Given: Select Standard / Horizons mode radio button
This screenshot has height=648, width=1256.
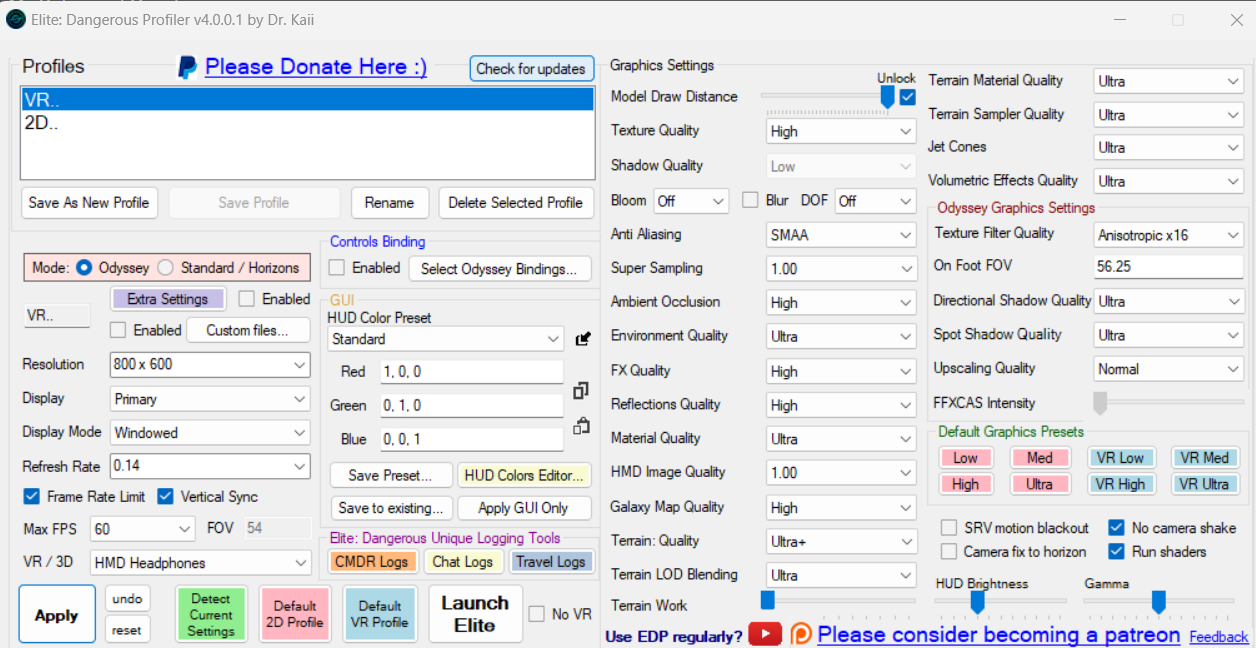Looking at the screenshot, I should pyautogui.click(x=166, y=268).
